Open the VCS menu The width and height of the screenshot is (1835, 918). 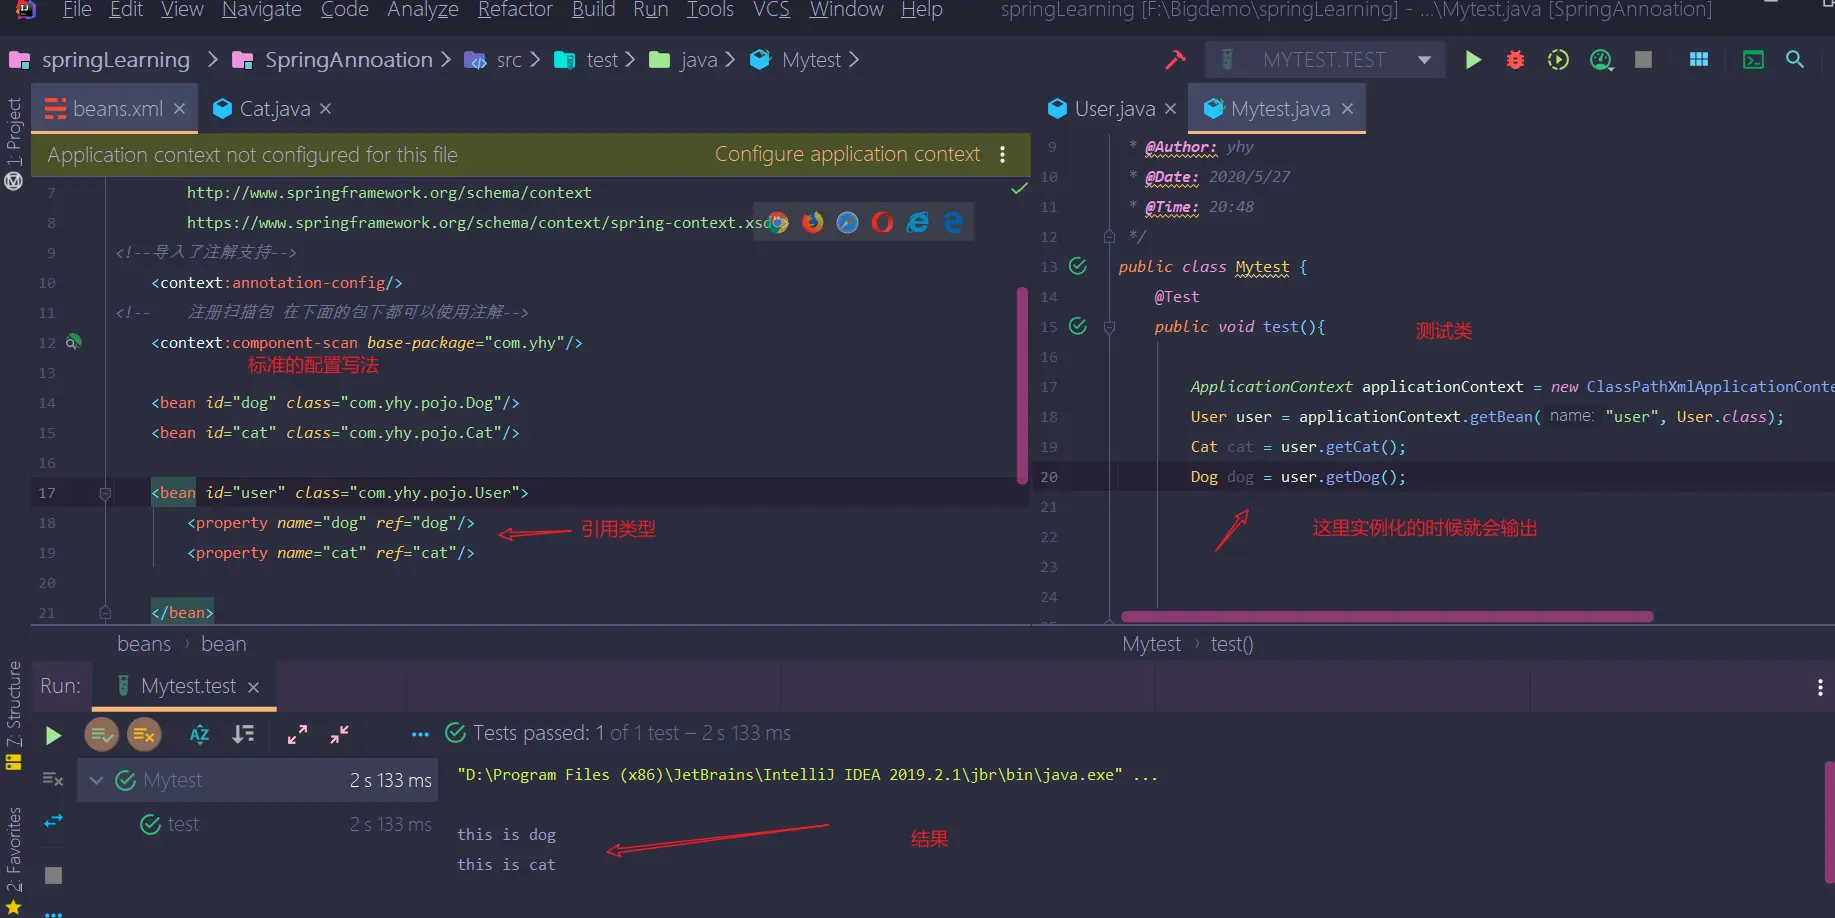(x=771, y=10)
